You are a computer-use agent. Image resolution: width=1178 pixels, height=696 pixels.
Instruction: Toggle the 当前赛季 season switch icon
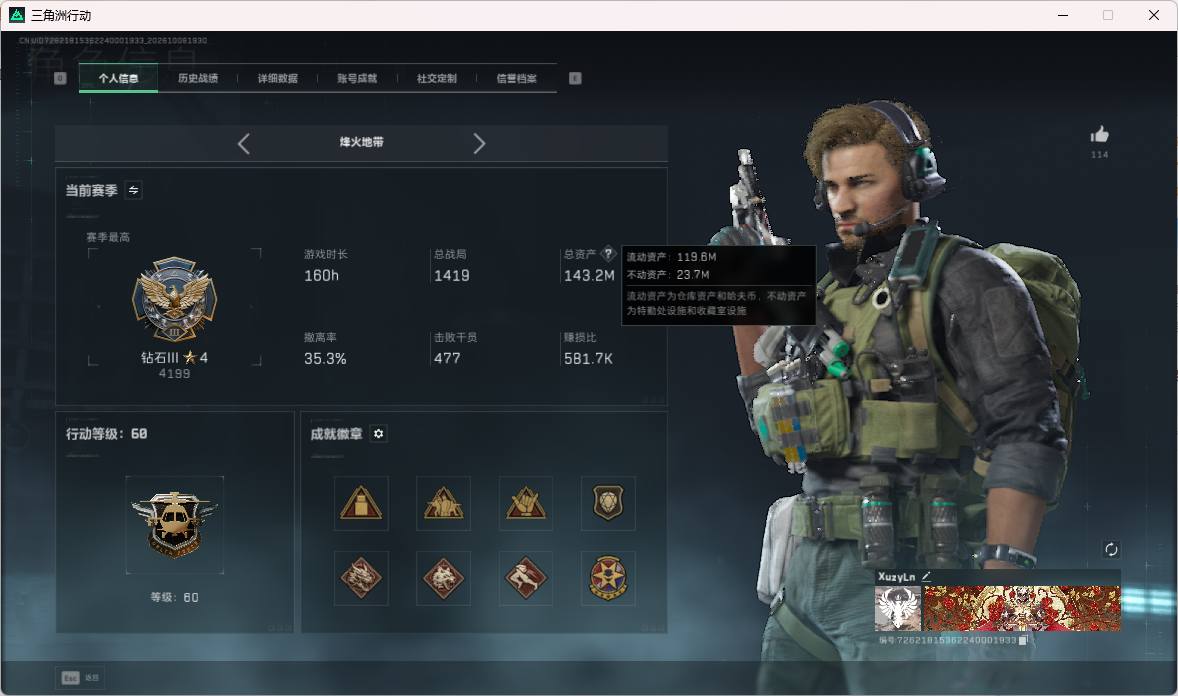pos(133,190)
